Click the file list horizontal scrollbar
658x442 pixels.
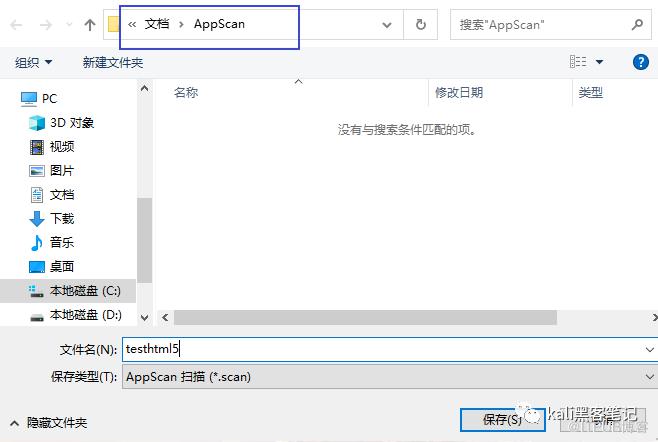pos(365,318)
